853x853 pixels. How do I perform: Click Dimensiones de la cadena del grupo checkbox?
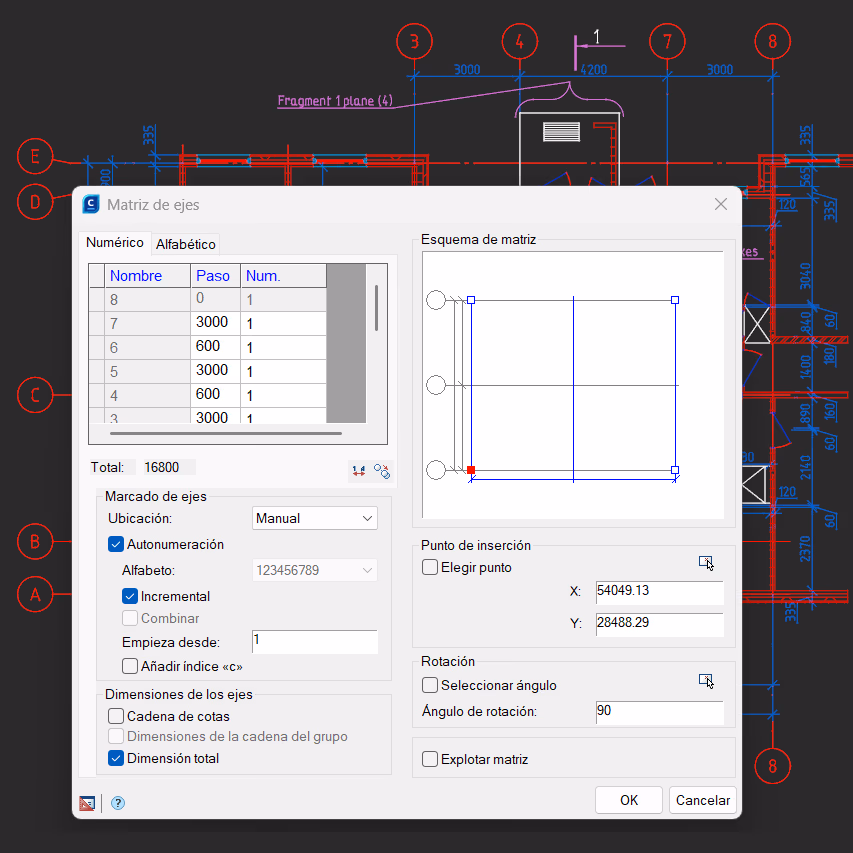(115, 736)
